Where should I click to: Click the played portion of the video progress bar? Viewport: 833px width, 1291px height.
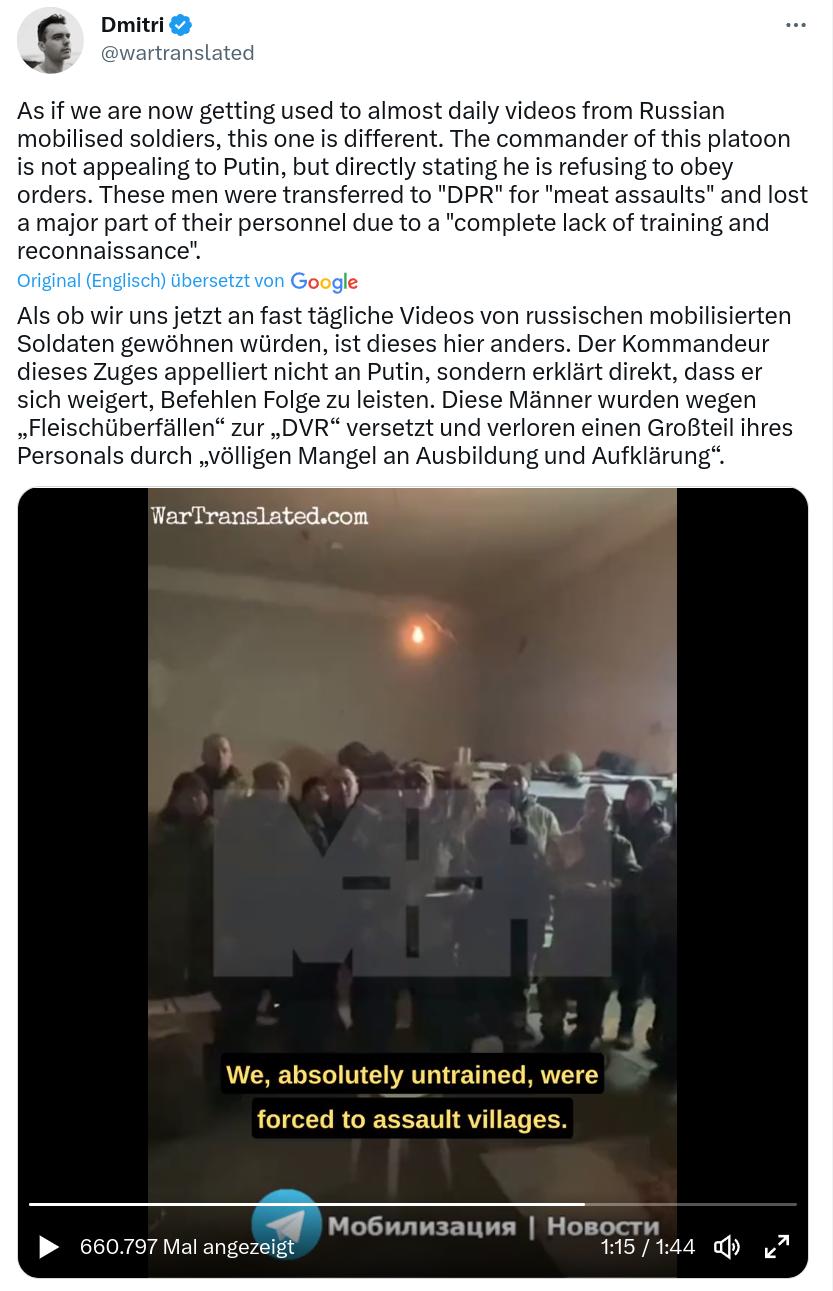(x=306, y=1204)
